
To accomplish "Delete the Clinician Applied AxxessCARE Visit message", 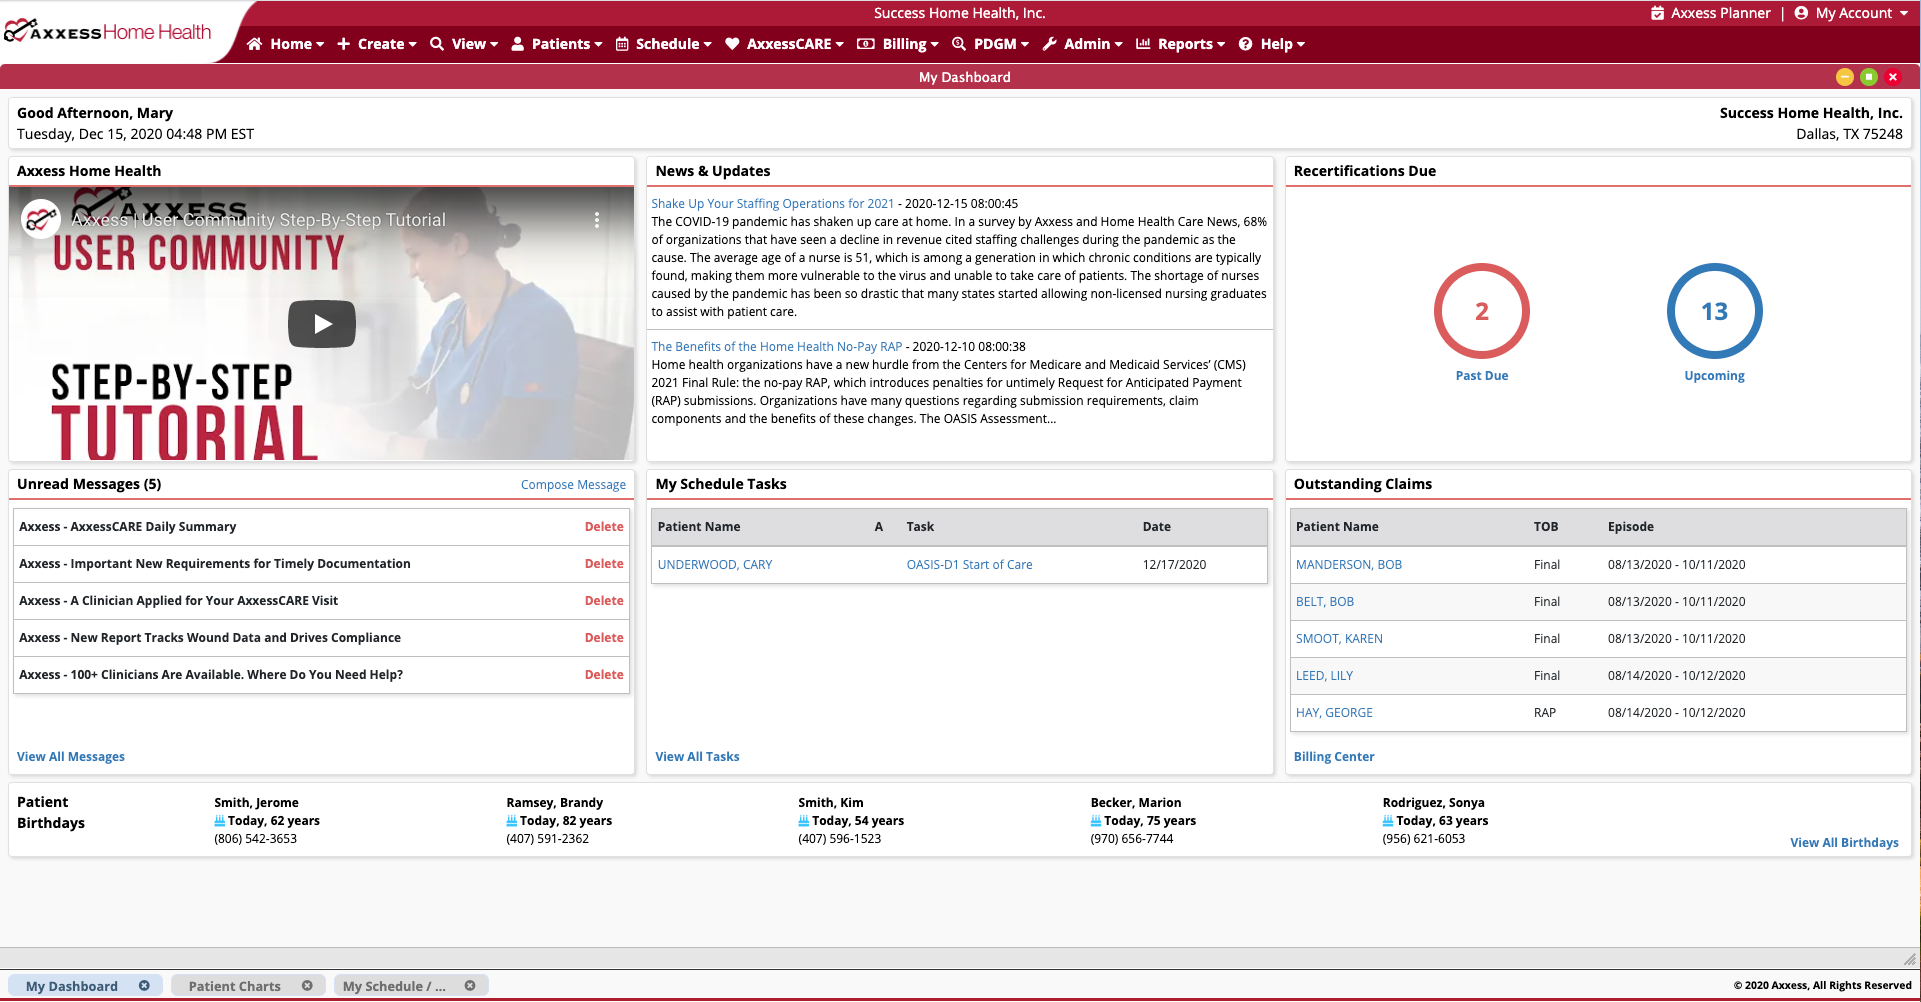I will coord(604,601).
